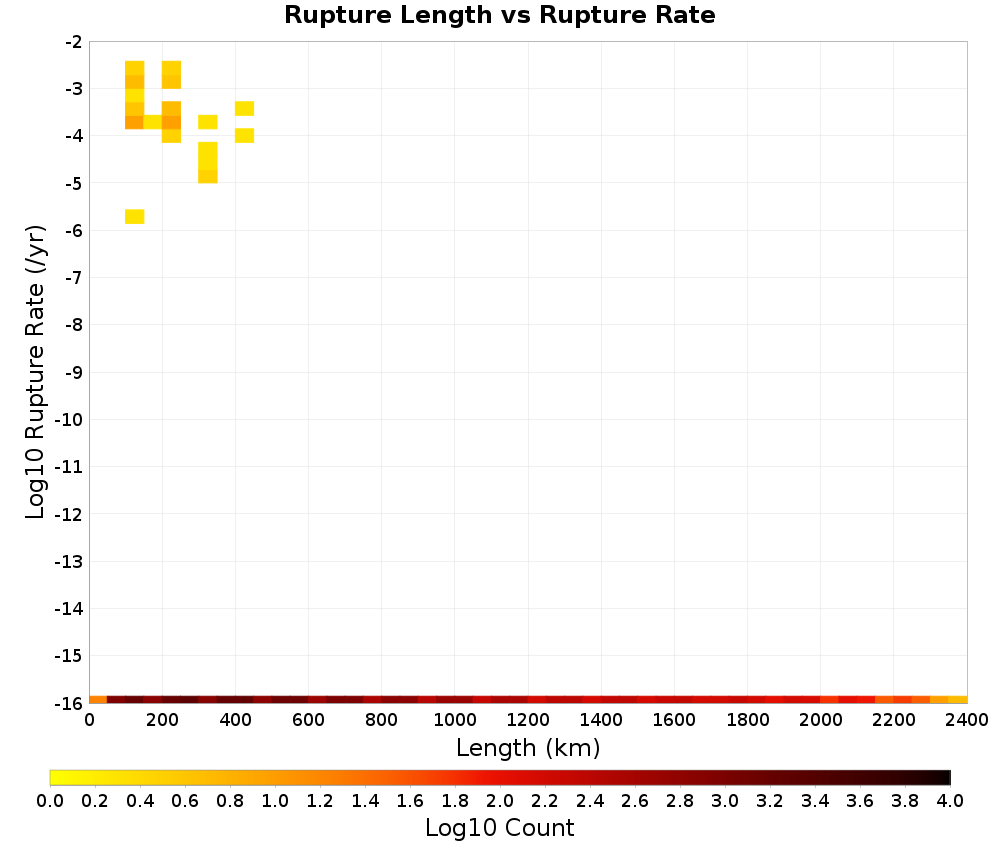
Task: Click the color bar tick label "2.2"
Action: click(545, 801)
